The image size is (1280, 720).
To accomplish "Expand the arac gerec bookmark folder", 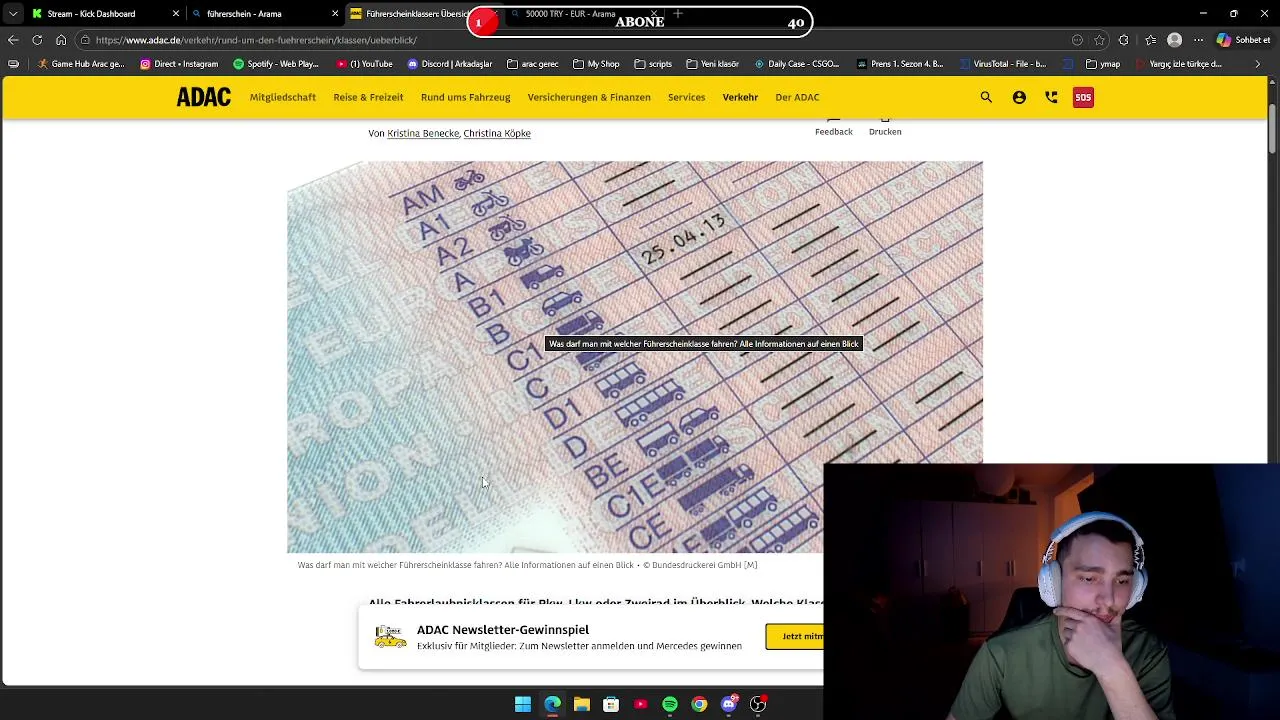I will (533, 64).
